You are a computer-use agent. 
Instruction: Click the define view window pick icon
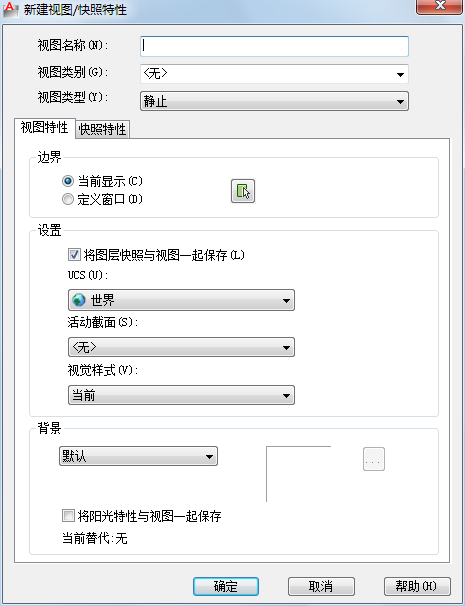(x=243, y=191)
